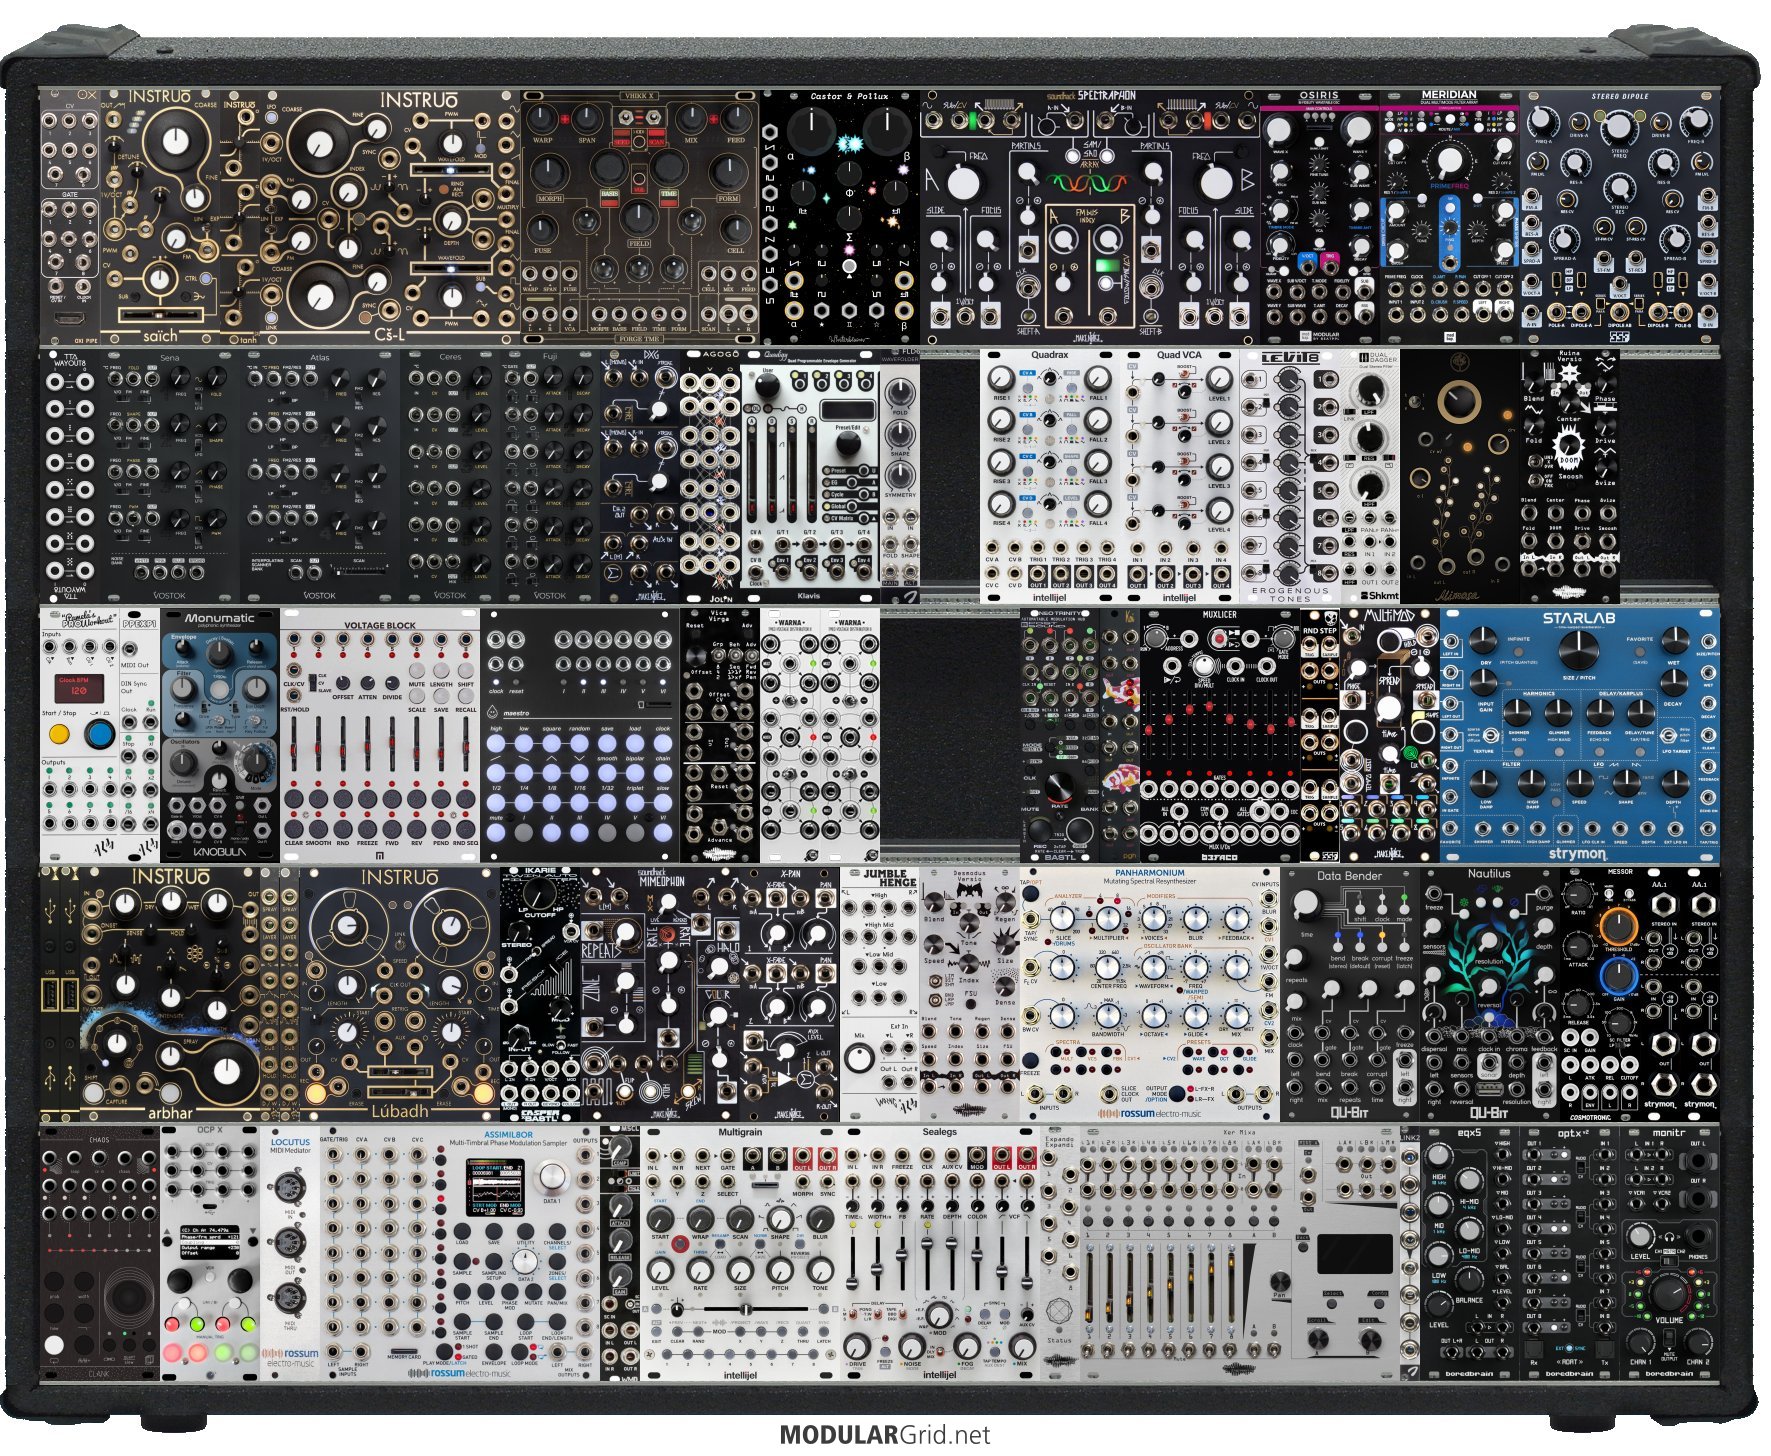The height and width of the screenshot is (1456, 1771).
Task: Click the intellijel logo on the Quadrax module
Action: click(x=1049, y=598)
